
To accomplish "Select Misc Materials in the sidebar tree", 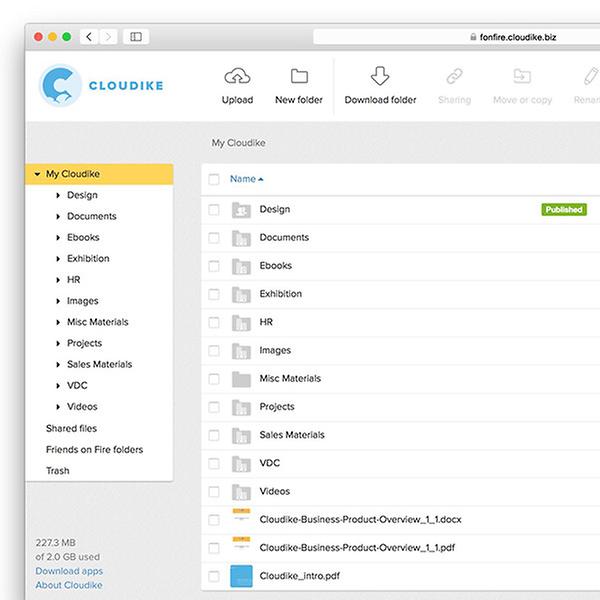I will pos(98,322).
